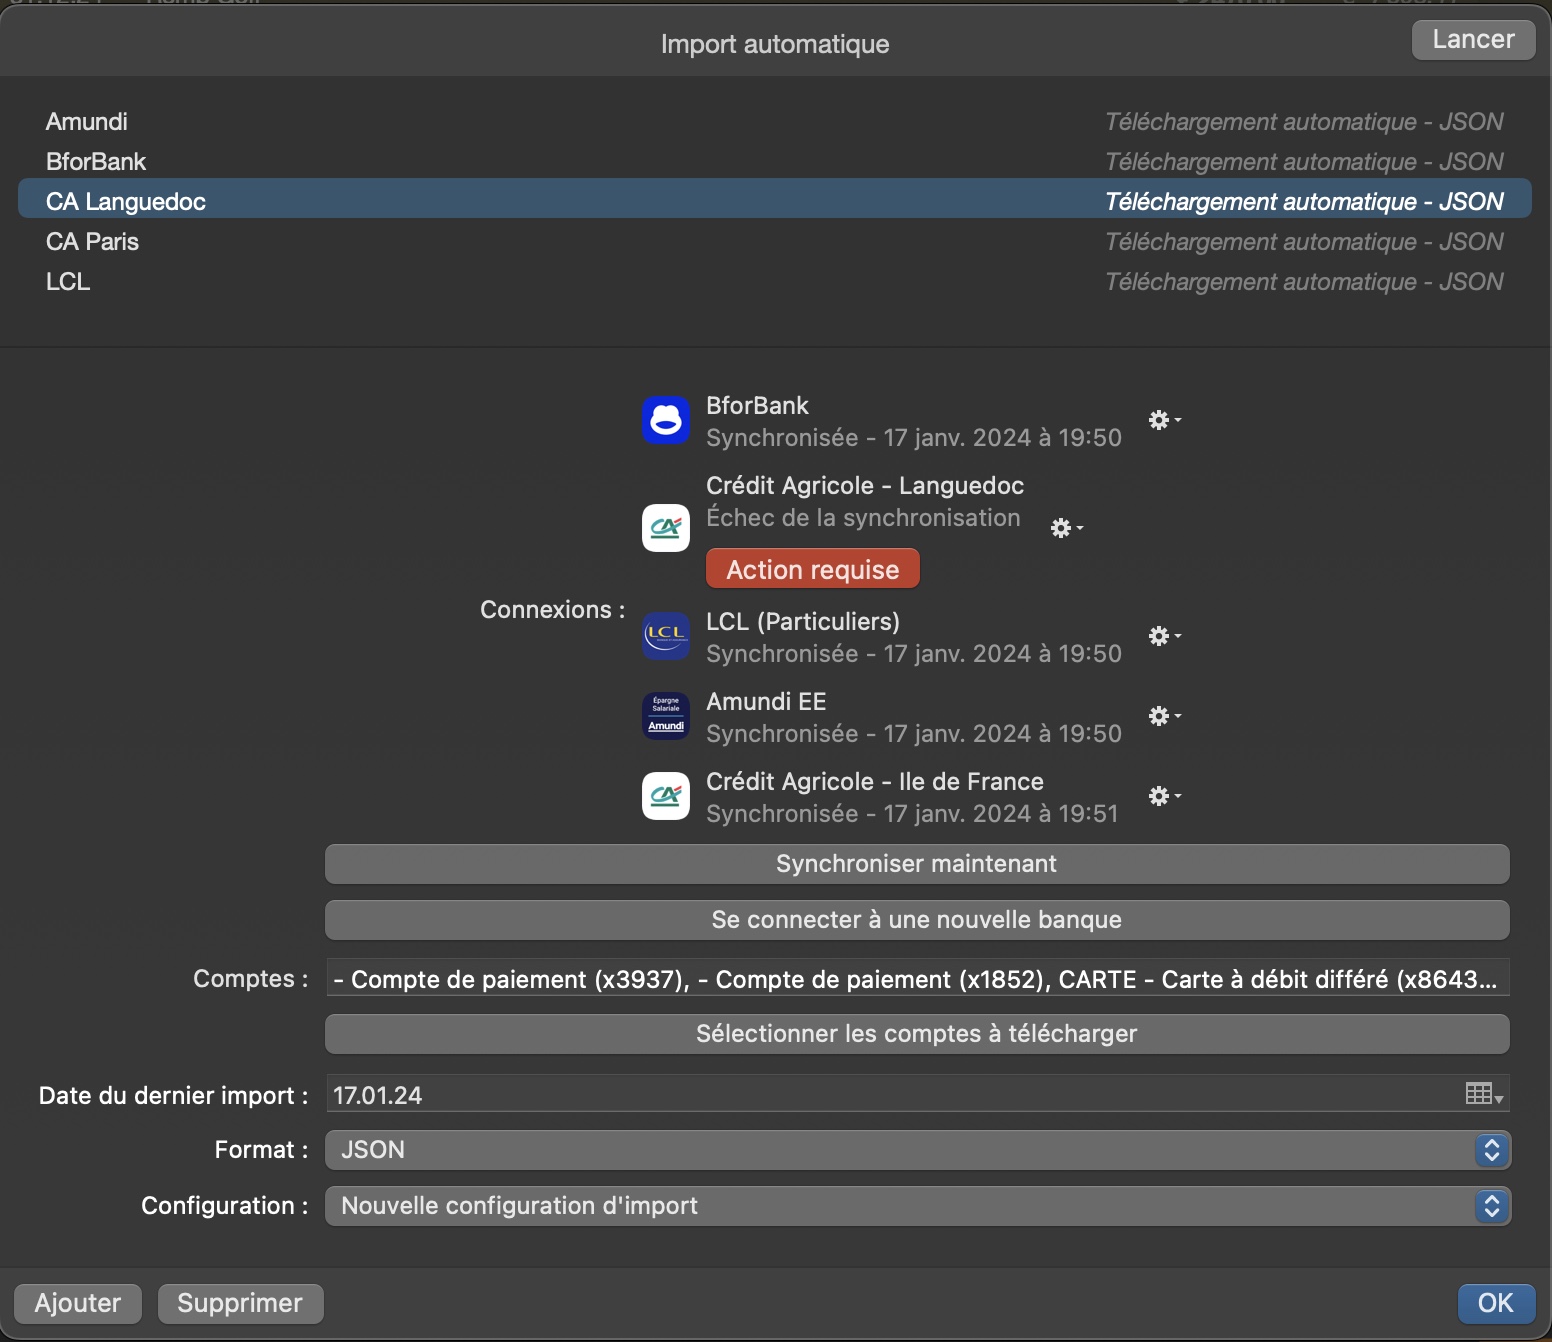Click Synchroniser maintenant
1552x1342 pixels.
917,864
